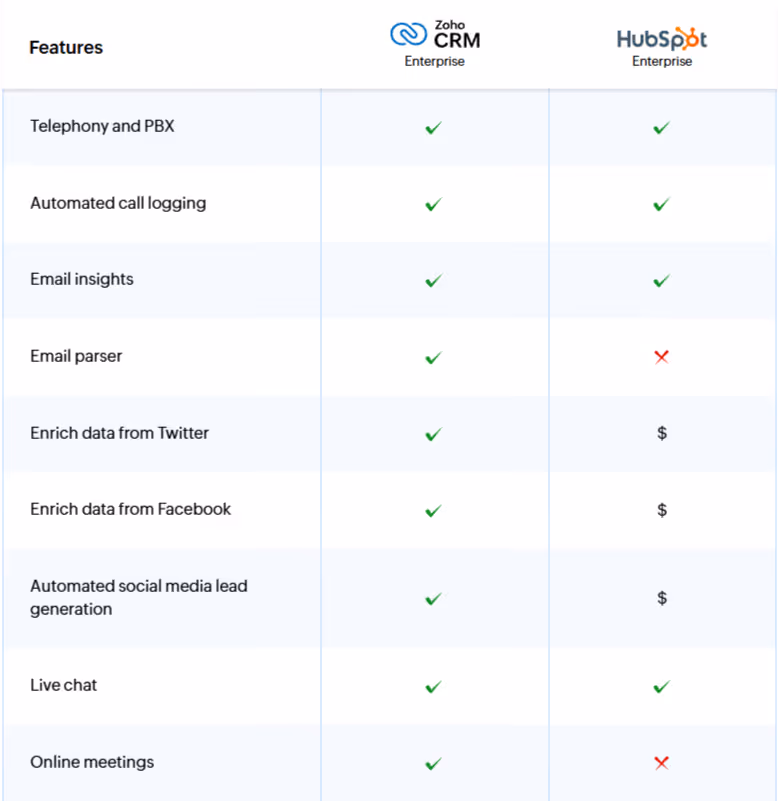778x801 pixels.
Task: Click HubSpot's checkmark for Live chat
Action: click(x=662, y=687)
